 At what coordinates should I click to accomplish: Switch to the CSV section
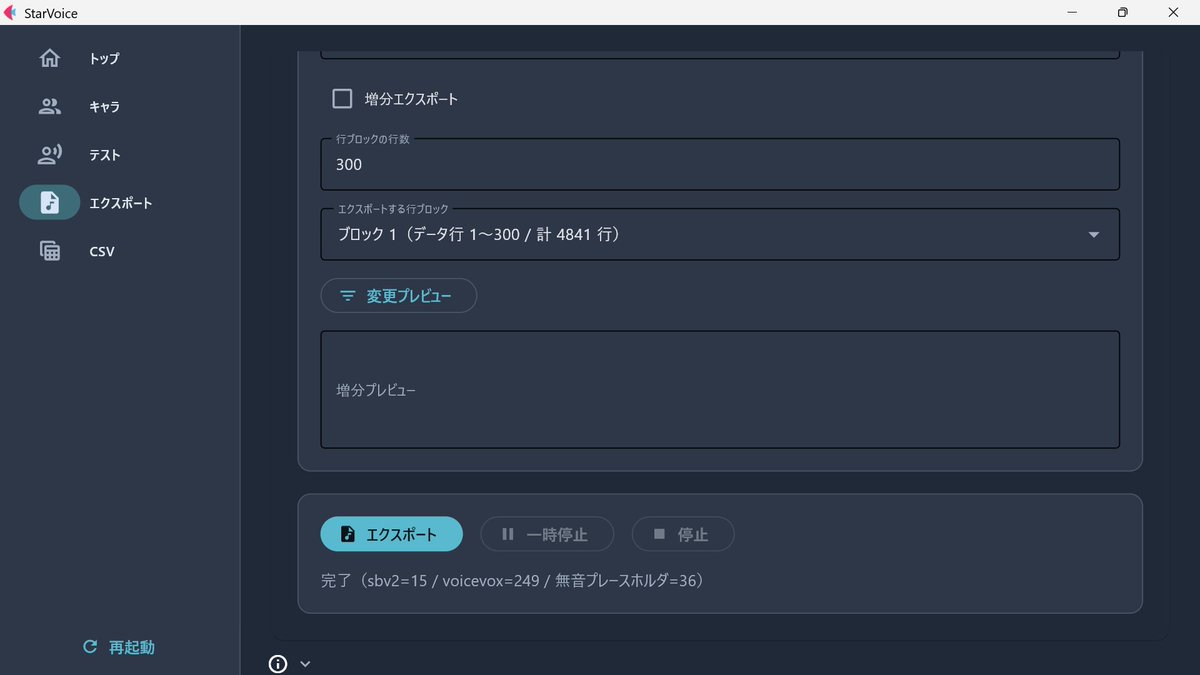coord(102,250)
